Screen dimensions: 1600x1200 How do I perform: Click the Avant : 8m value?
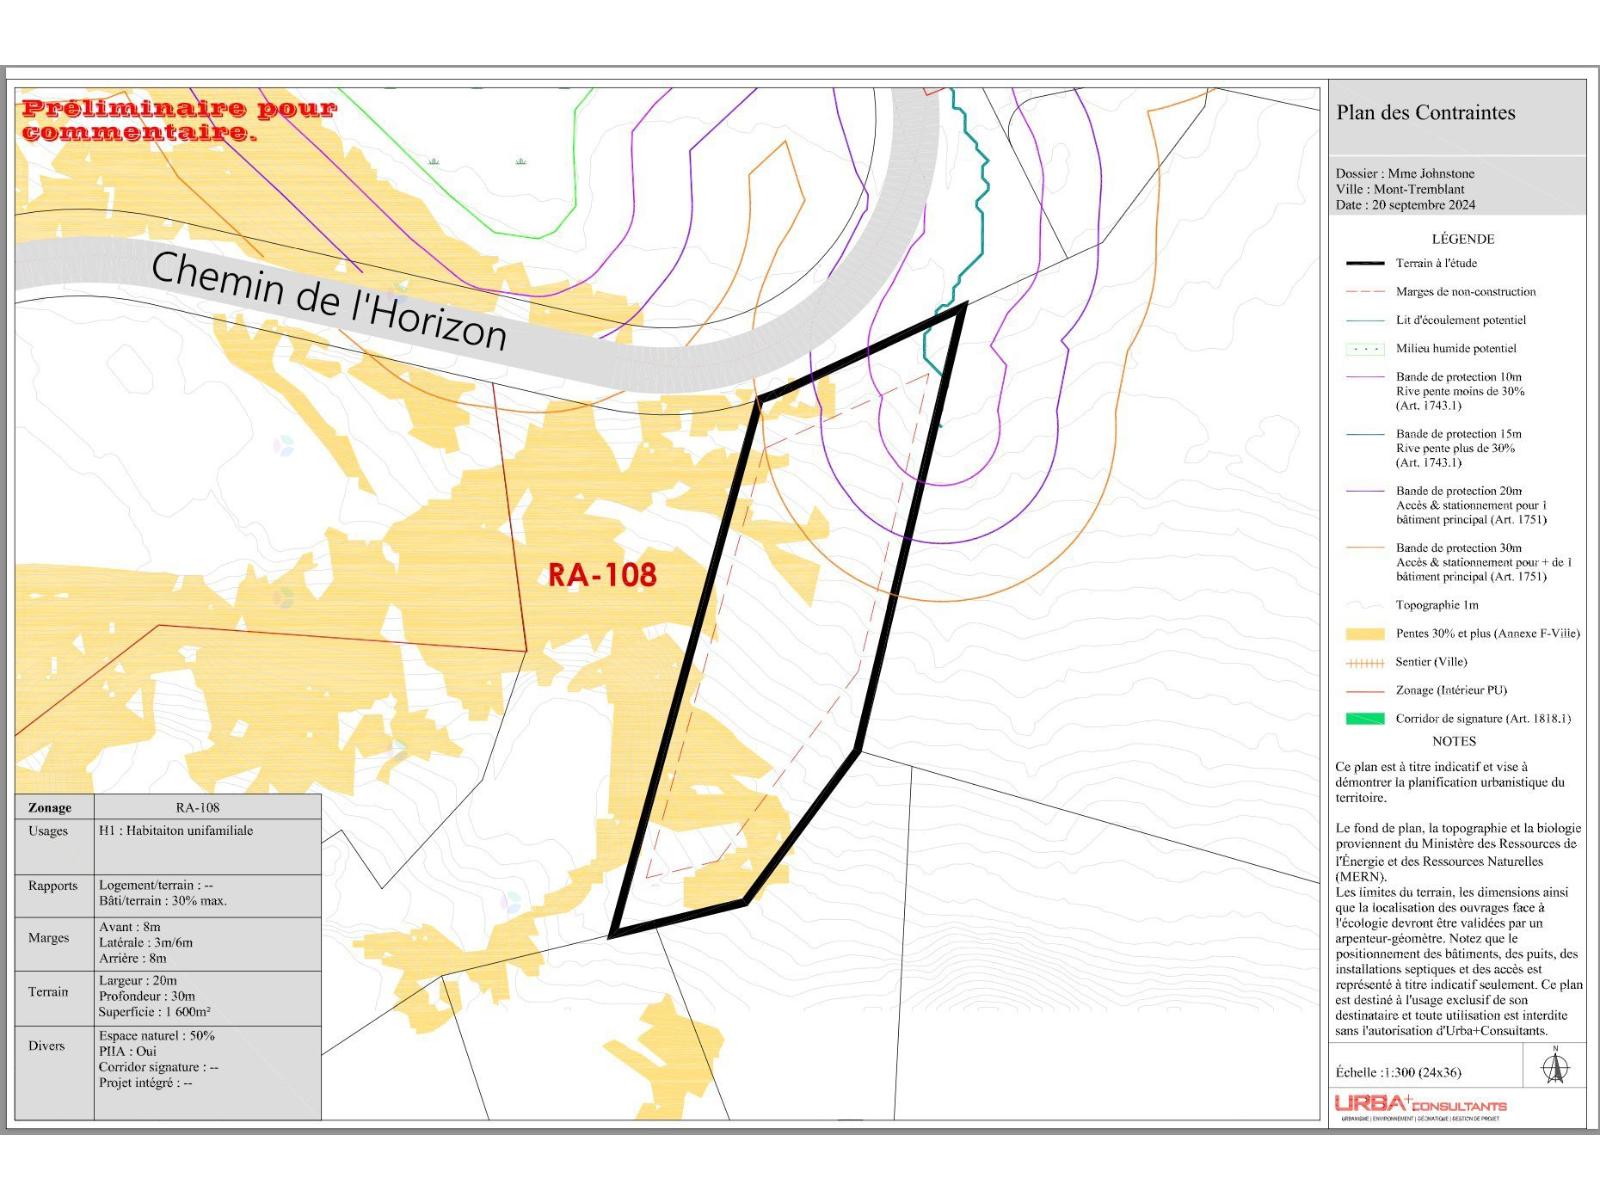tap(130, 927)
